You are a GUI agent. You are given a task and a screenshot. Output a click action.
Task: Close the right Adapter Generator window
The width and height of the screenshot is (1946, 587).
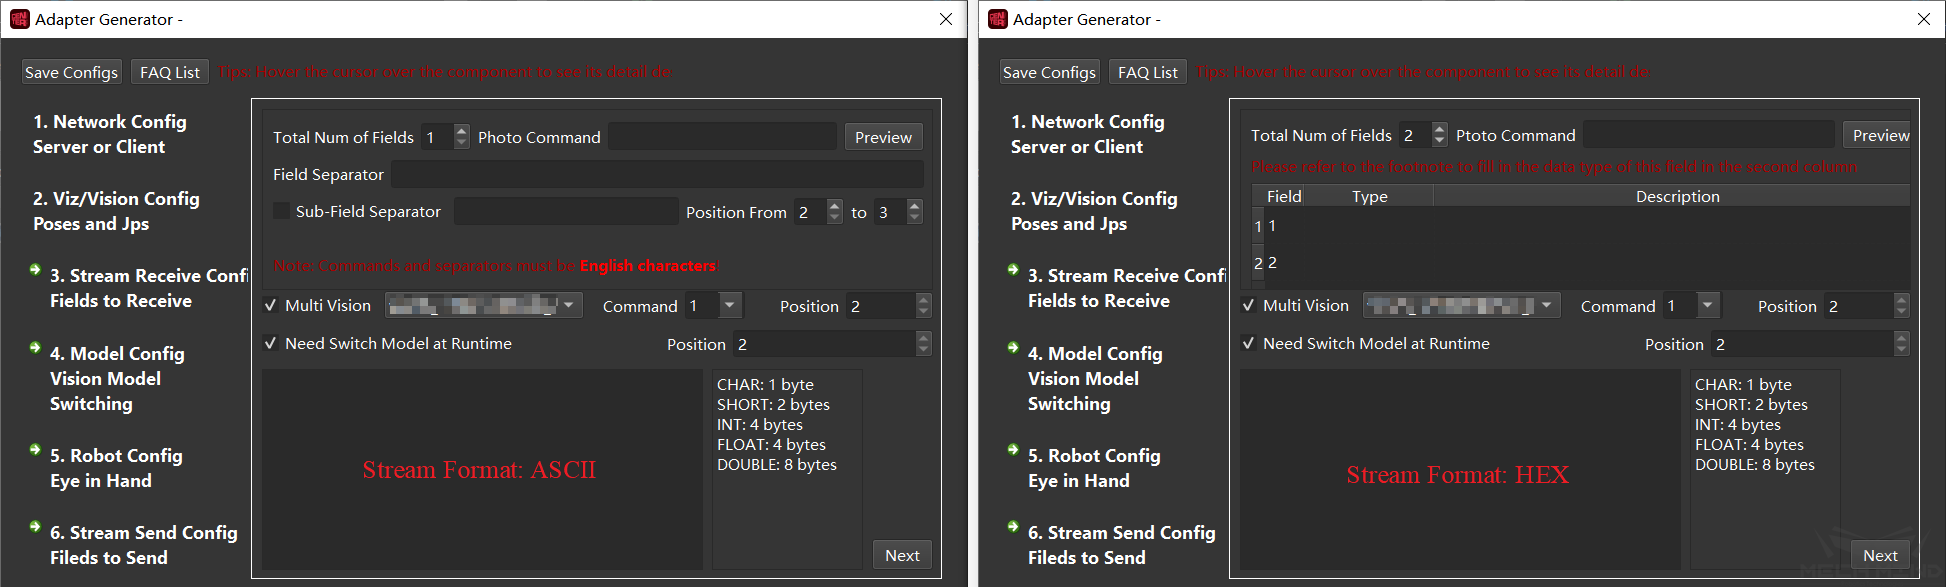tap(1924, 19)
